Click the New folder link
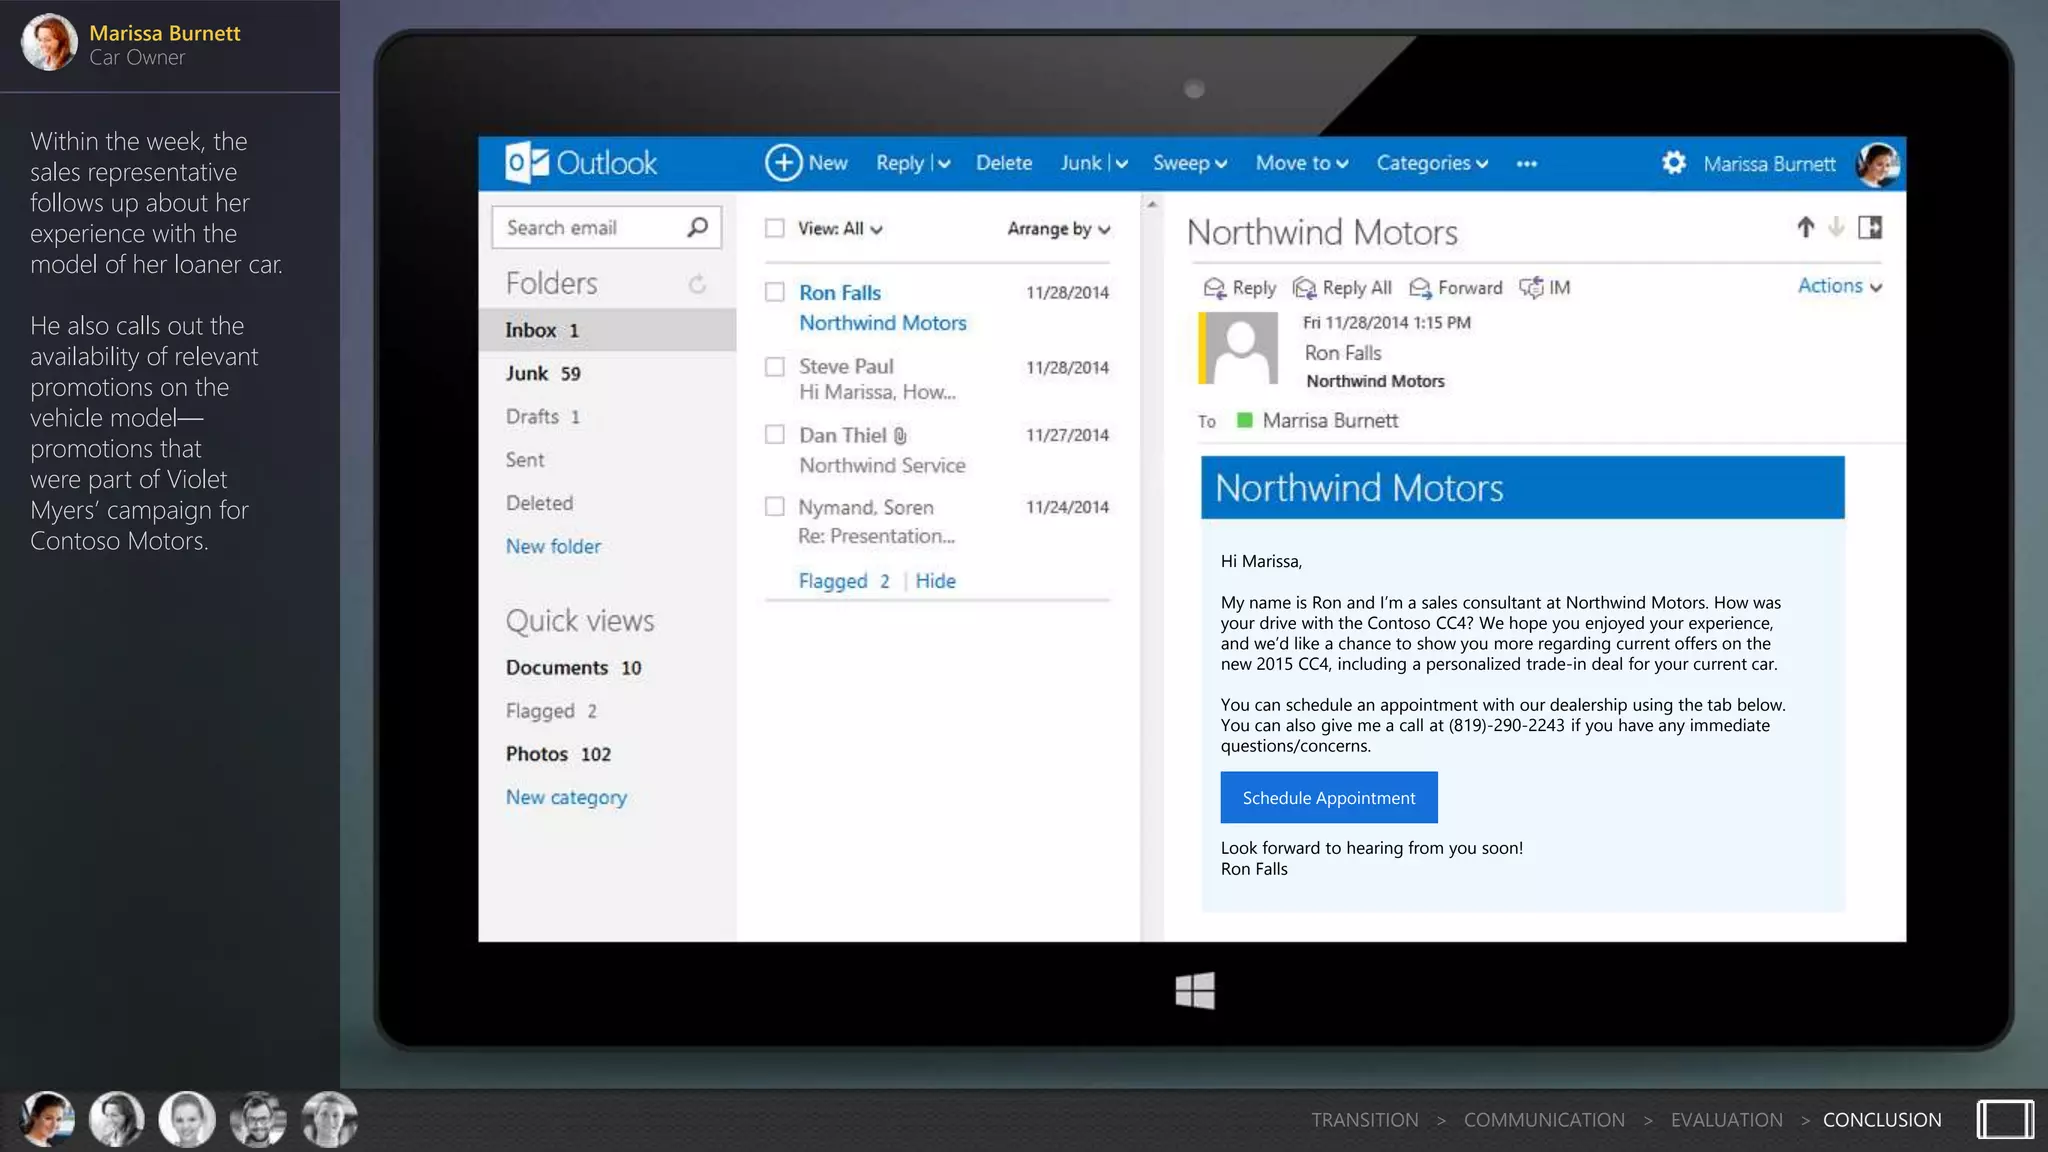The height and width of the screenshot is (1152, 2048). coord(553,546)
